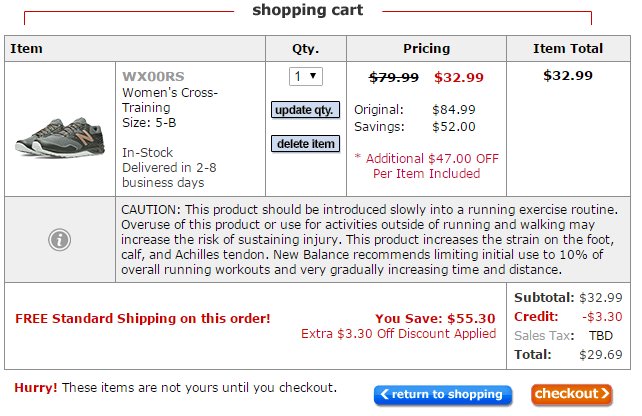
Task: Click return to shopping button
Action: click(443, 394)
